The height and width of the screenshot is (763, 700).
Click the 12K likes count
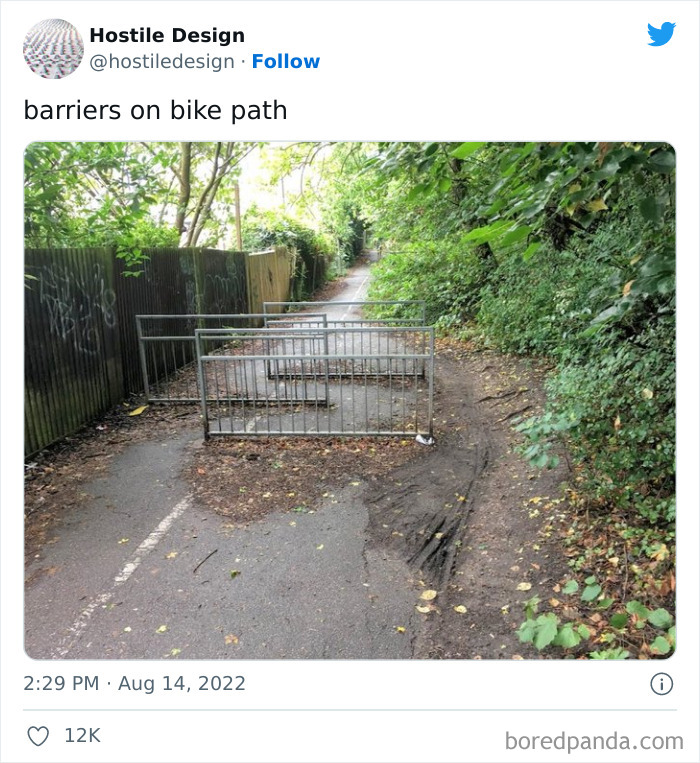(82, 735)
